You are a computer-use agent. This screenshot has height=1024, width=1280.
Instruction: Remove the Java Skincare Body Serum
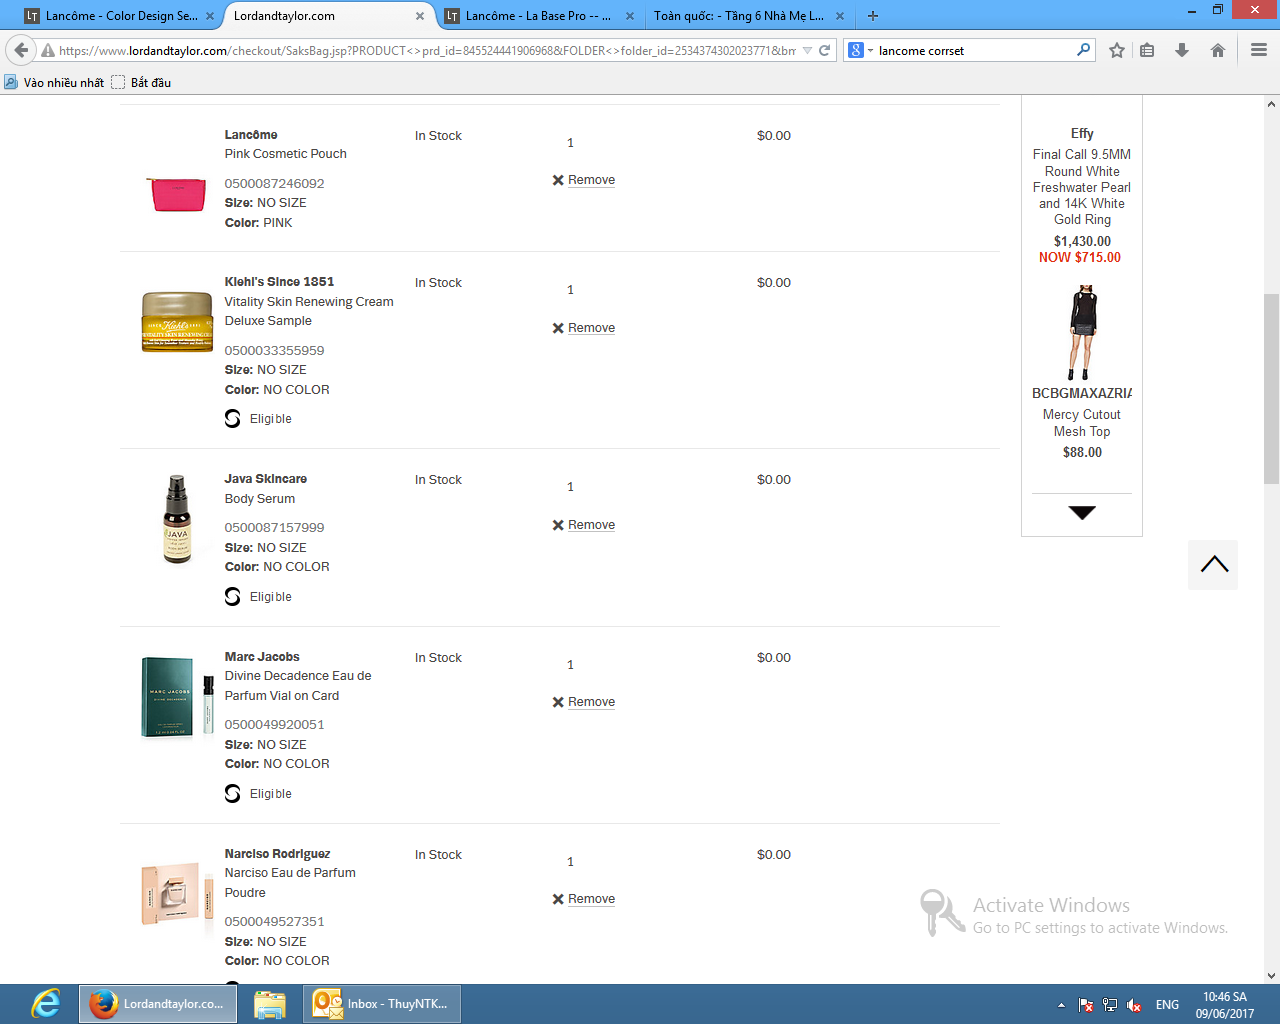590,525
